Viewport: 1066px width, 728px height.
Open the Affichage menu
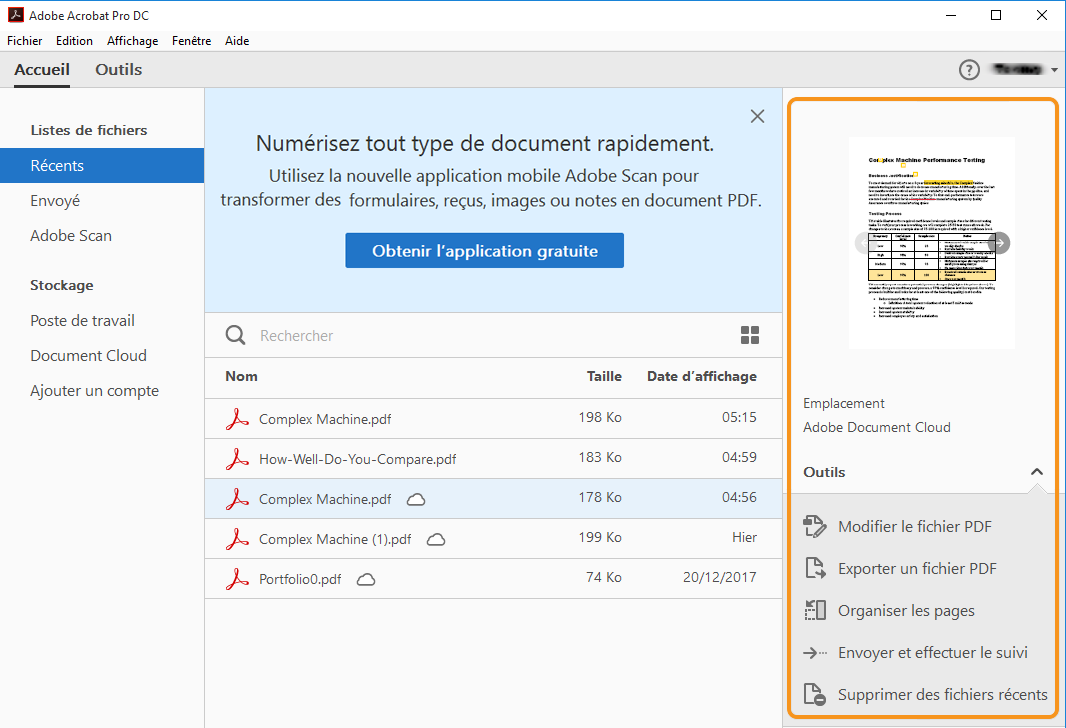pyautogui.click(x=132, y=41)
